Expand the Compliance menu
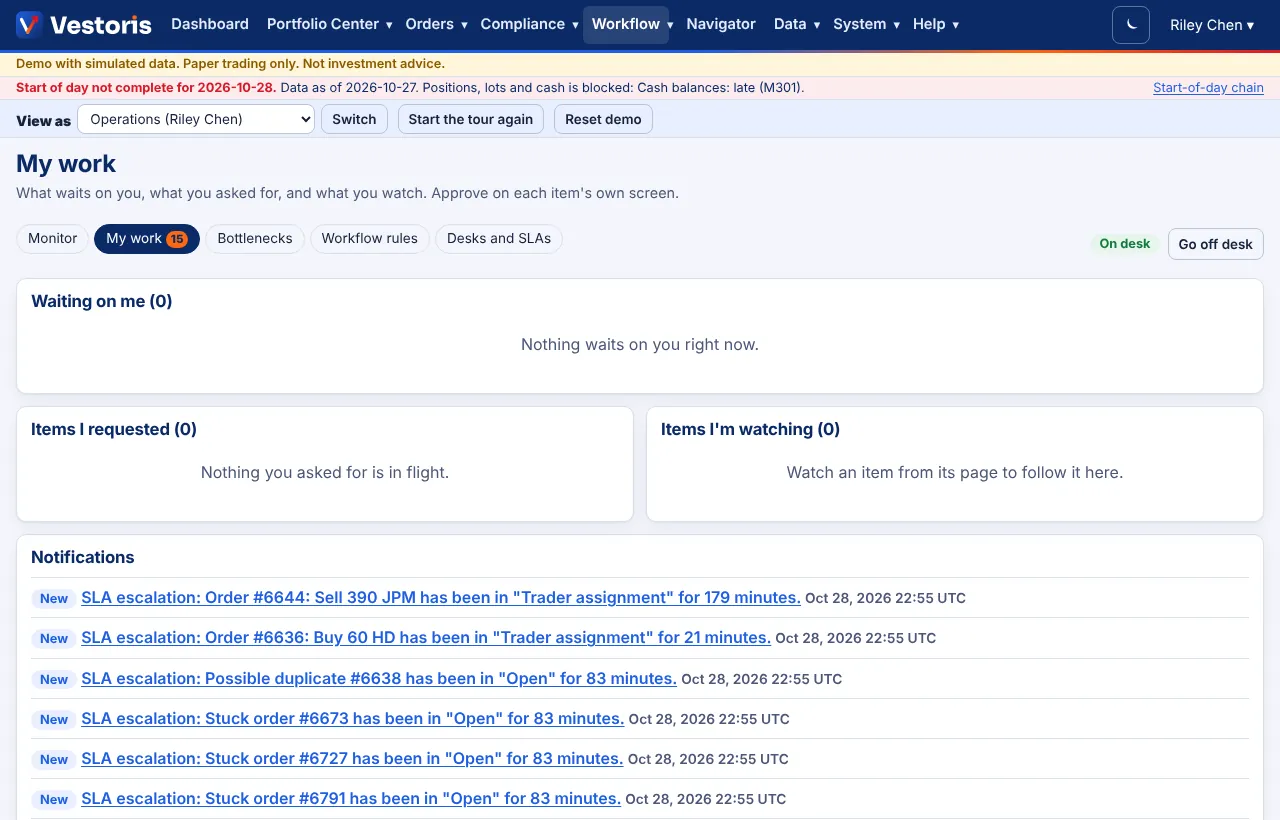1280x820 pixels. click(529, 24)
